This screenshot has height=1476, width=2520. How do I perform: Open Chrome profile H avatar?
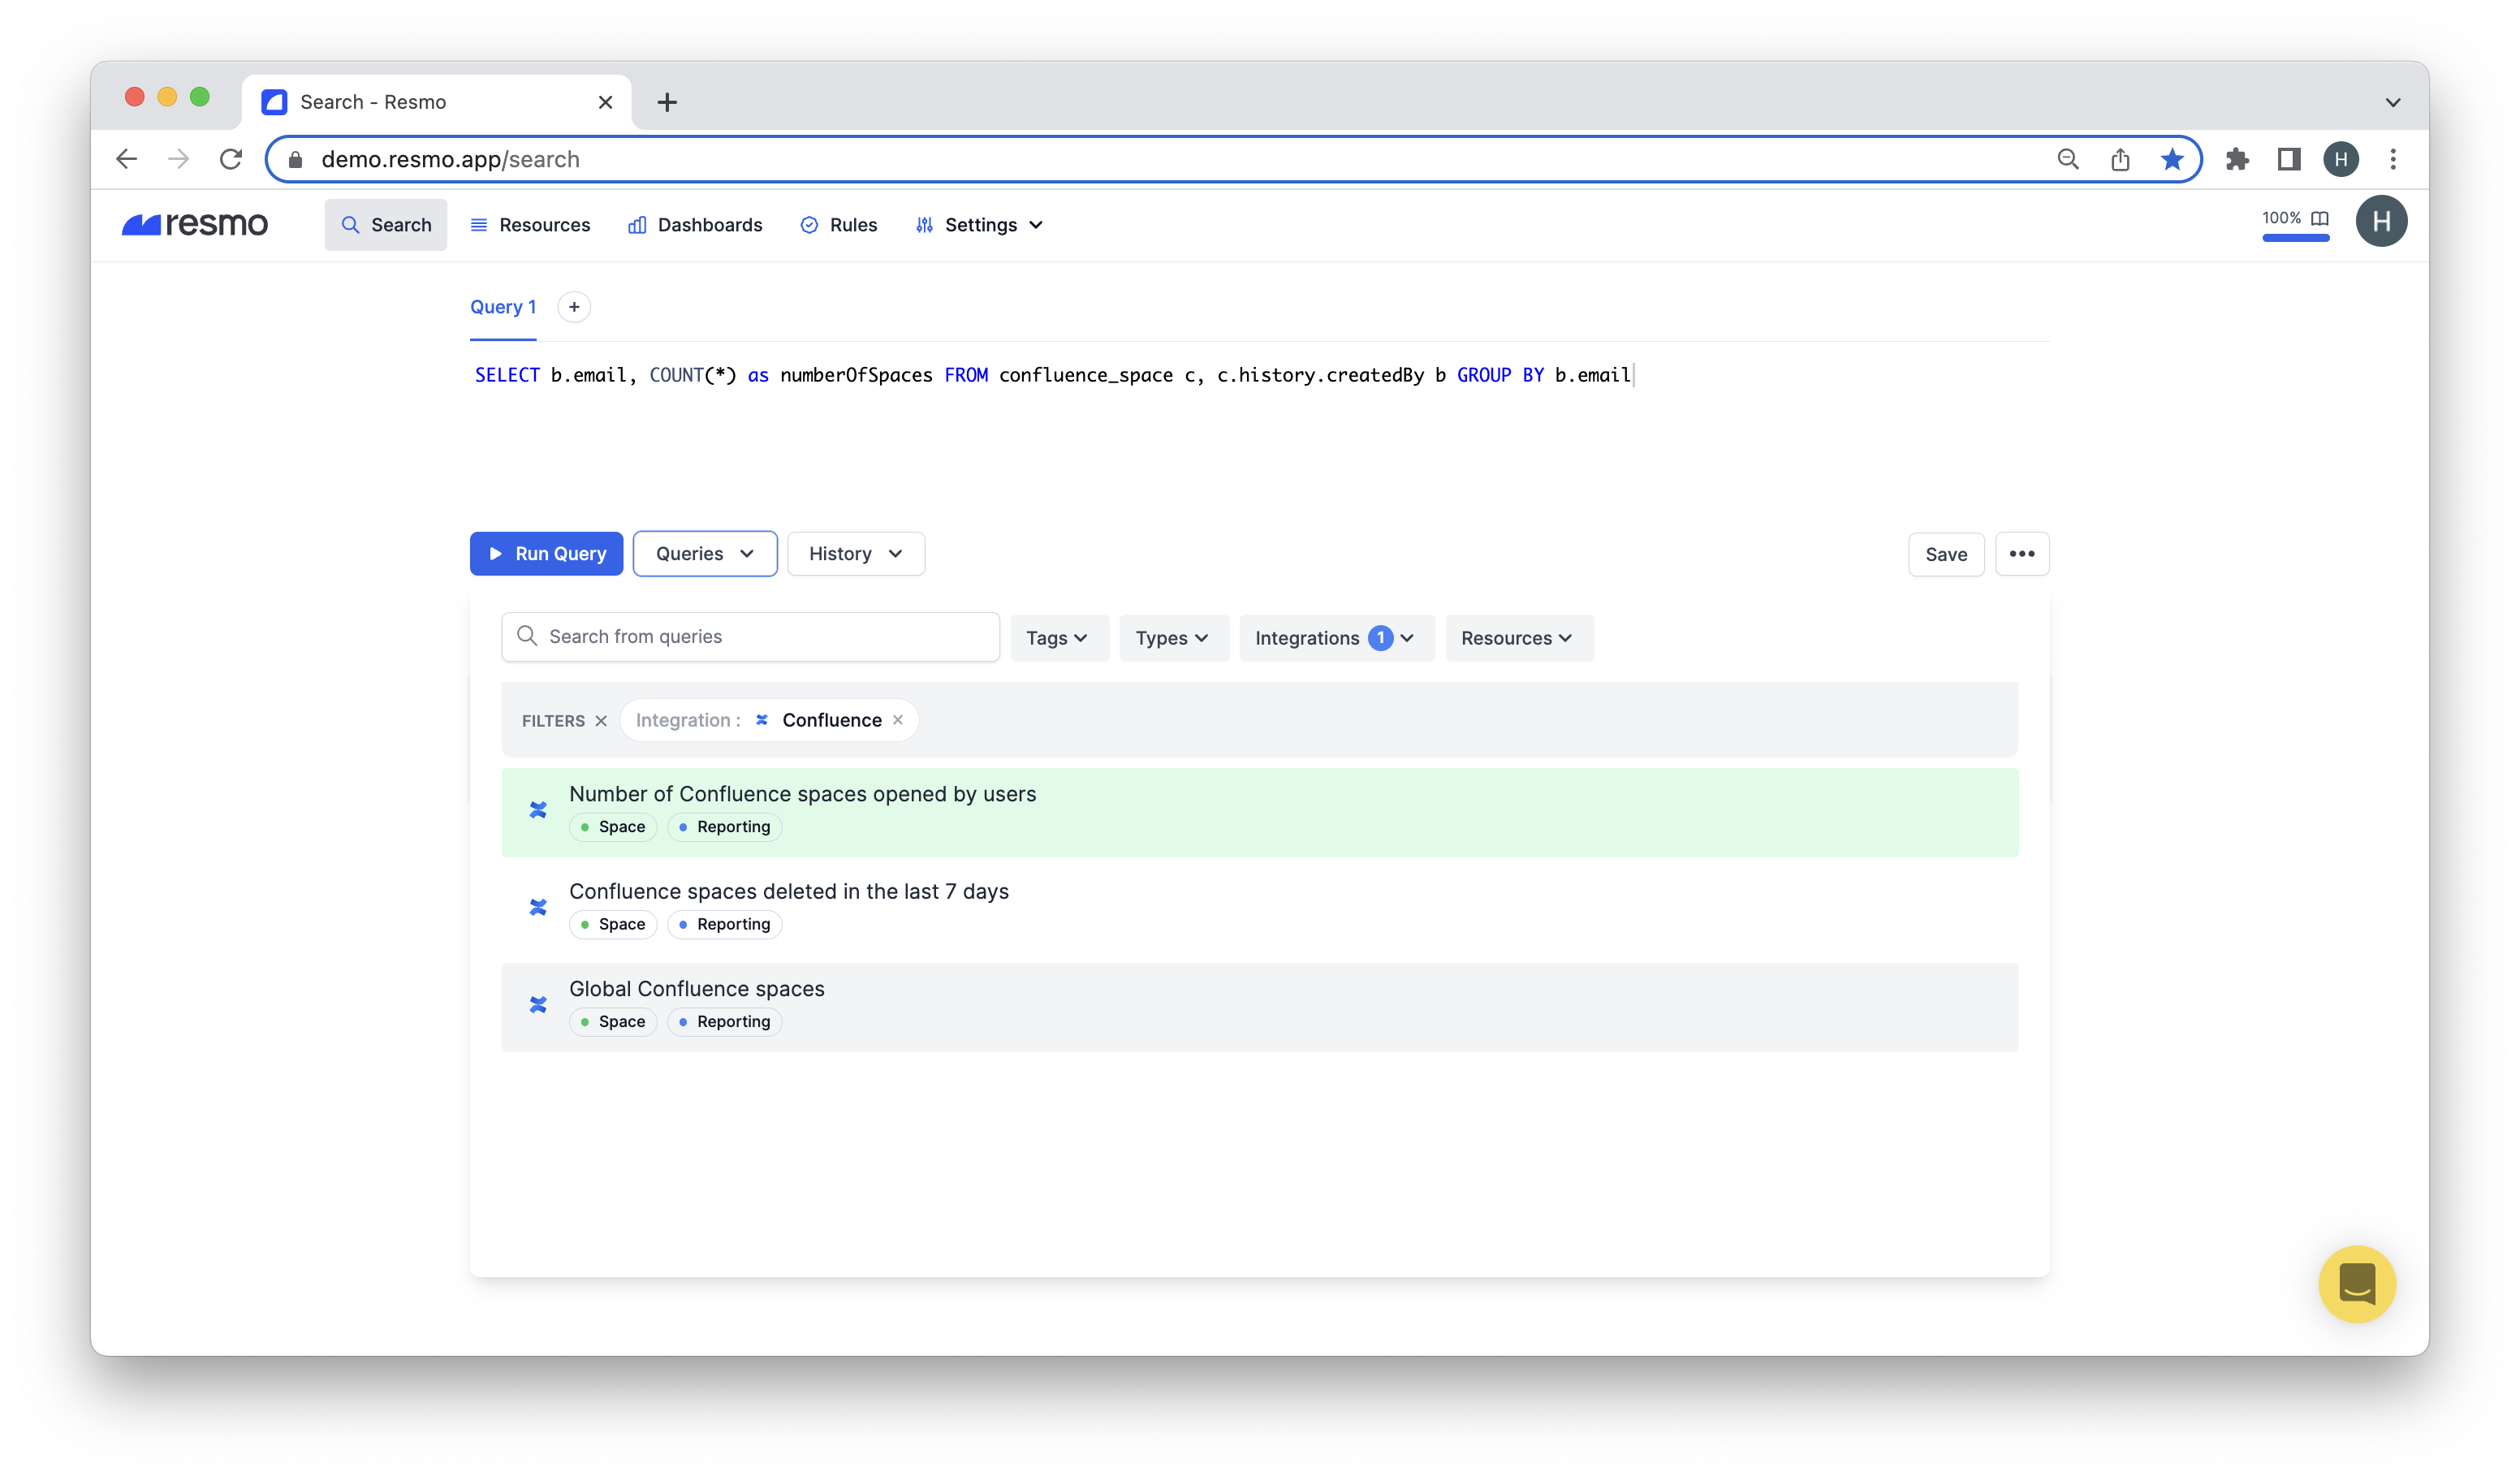tap(2341, 159)
